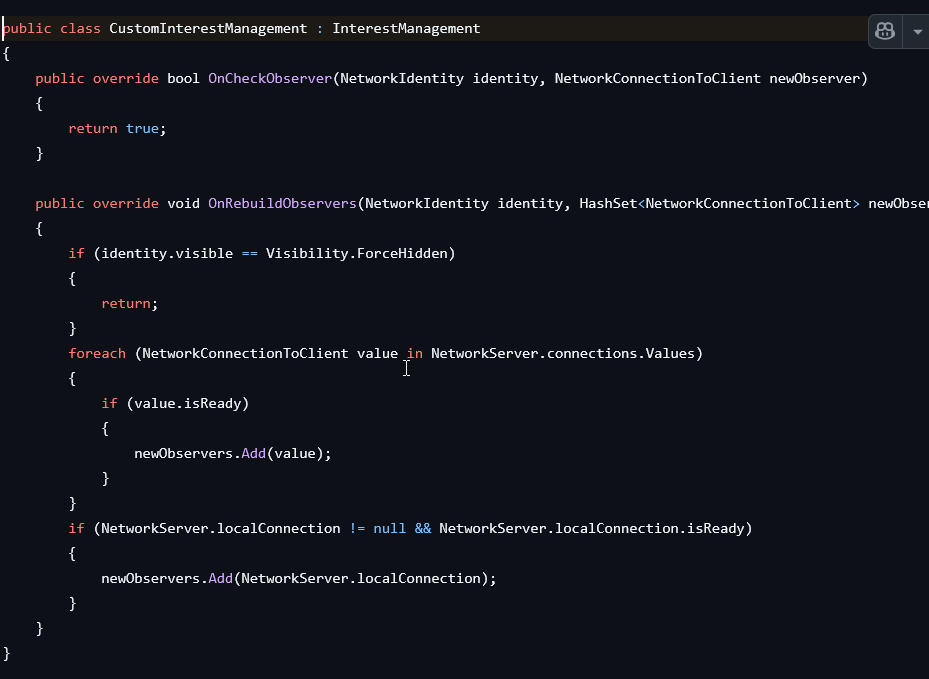This screenshot has width=929, height=679.
Task: Click the bool return type keyword
Action: coord(184,78)
